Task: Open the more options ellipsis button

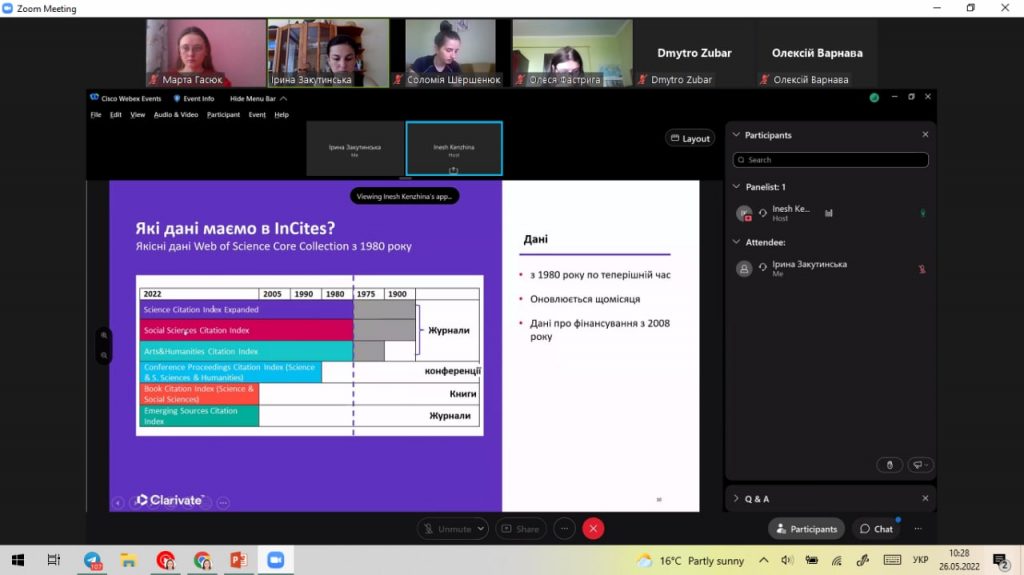Action: click(x=564, y=529)
